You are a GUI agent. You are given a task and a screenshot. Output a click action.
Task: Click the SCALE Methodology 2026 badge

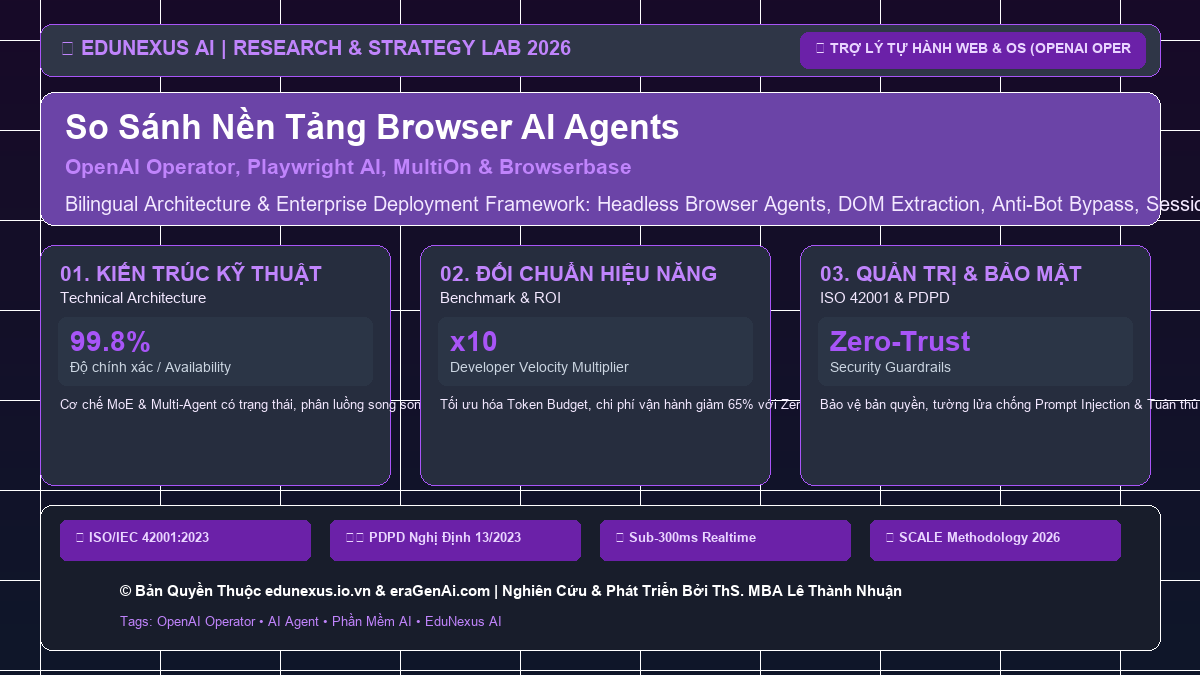point(995,540)
